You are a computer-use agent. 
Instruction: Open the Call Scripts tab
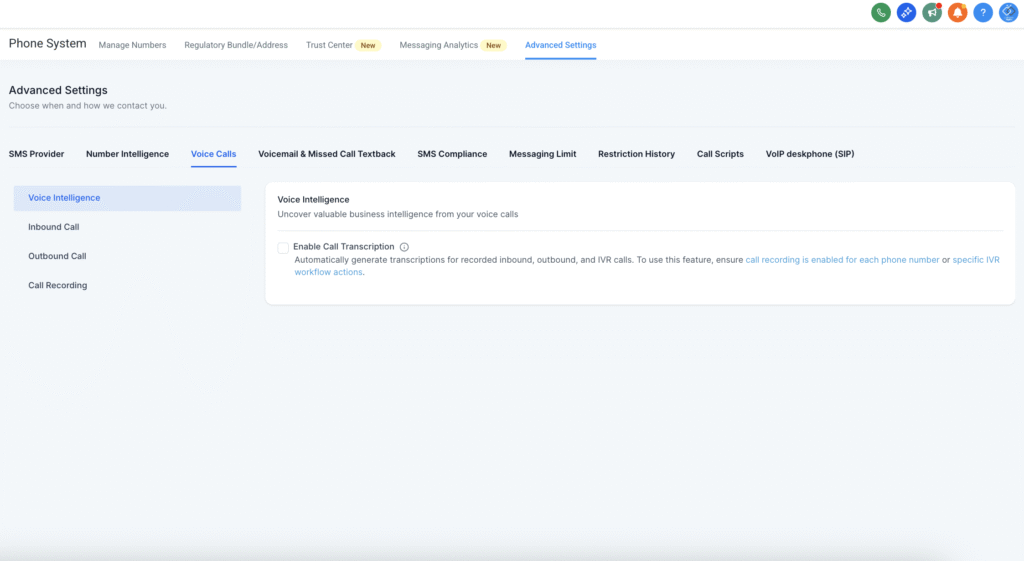click(x=720, y=154)
